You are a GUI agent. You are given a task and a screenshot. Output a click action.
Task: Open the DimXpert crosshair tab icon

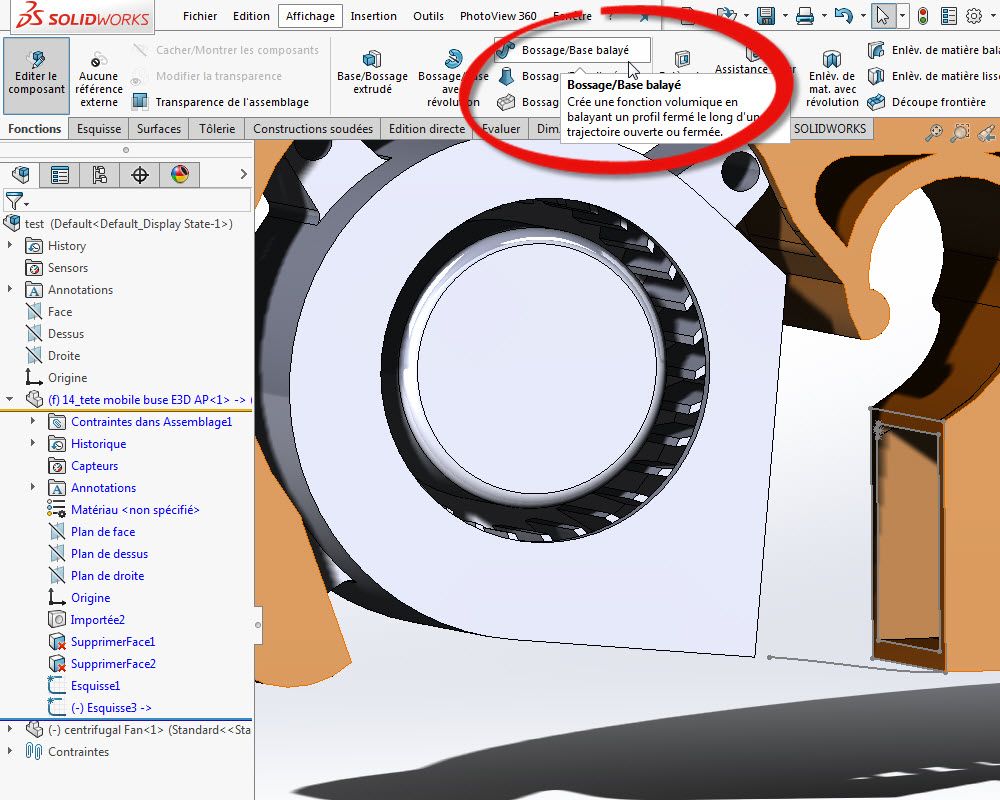140,174
